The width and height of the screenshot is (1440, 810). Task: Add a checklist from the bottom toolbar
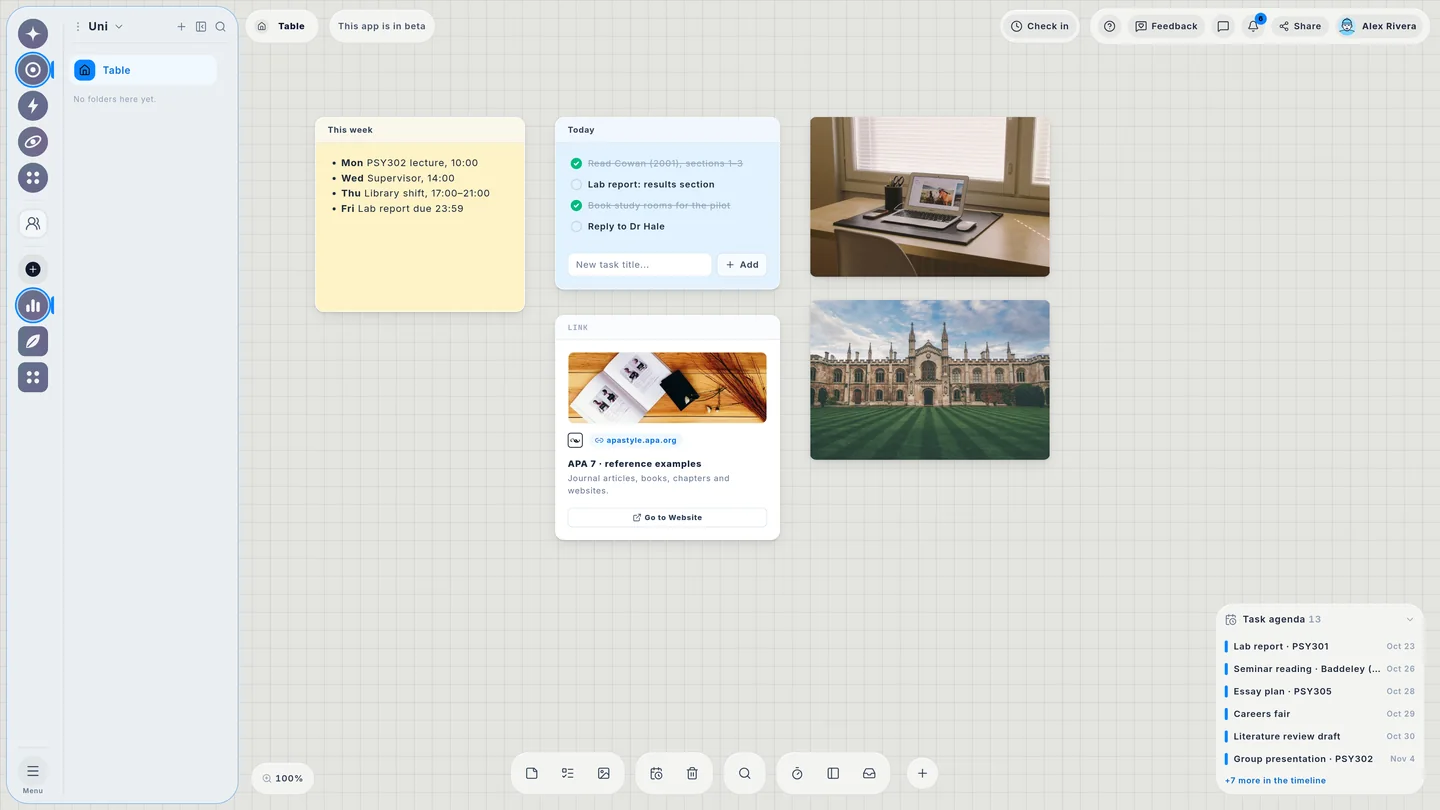pyautogui.click(x=568, y=773)
